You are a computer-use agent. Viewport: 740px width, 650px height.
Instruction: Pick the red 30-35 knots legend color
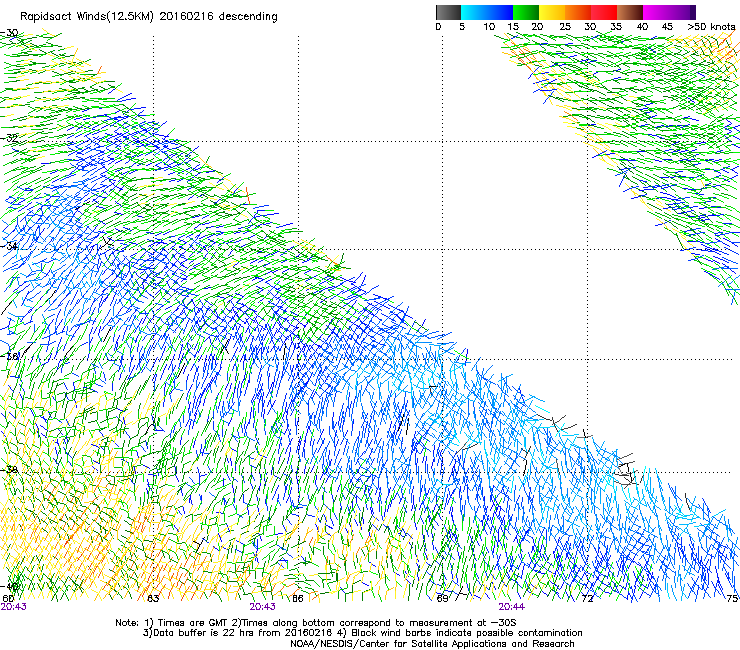pyautogui.click(x=604, y=12)
